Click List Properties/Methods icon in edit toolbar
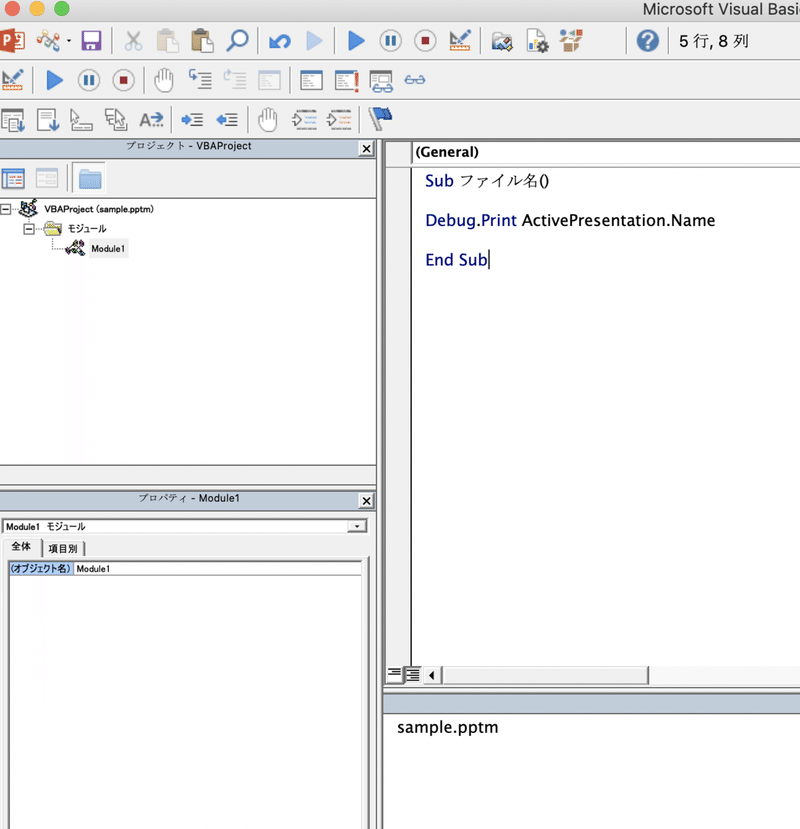 click(x=13, y=120)
